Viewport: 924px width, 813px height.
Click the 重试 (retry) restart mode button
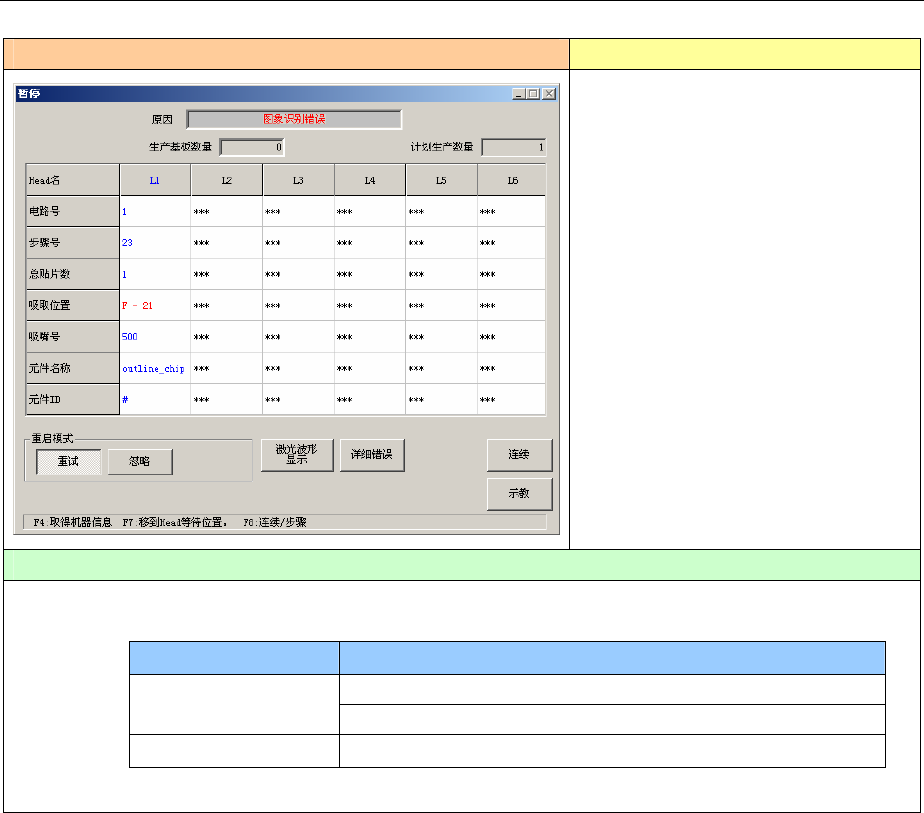68,461
